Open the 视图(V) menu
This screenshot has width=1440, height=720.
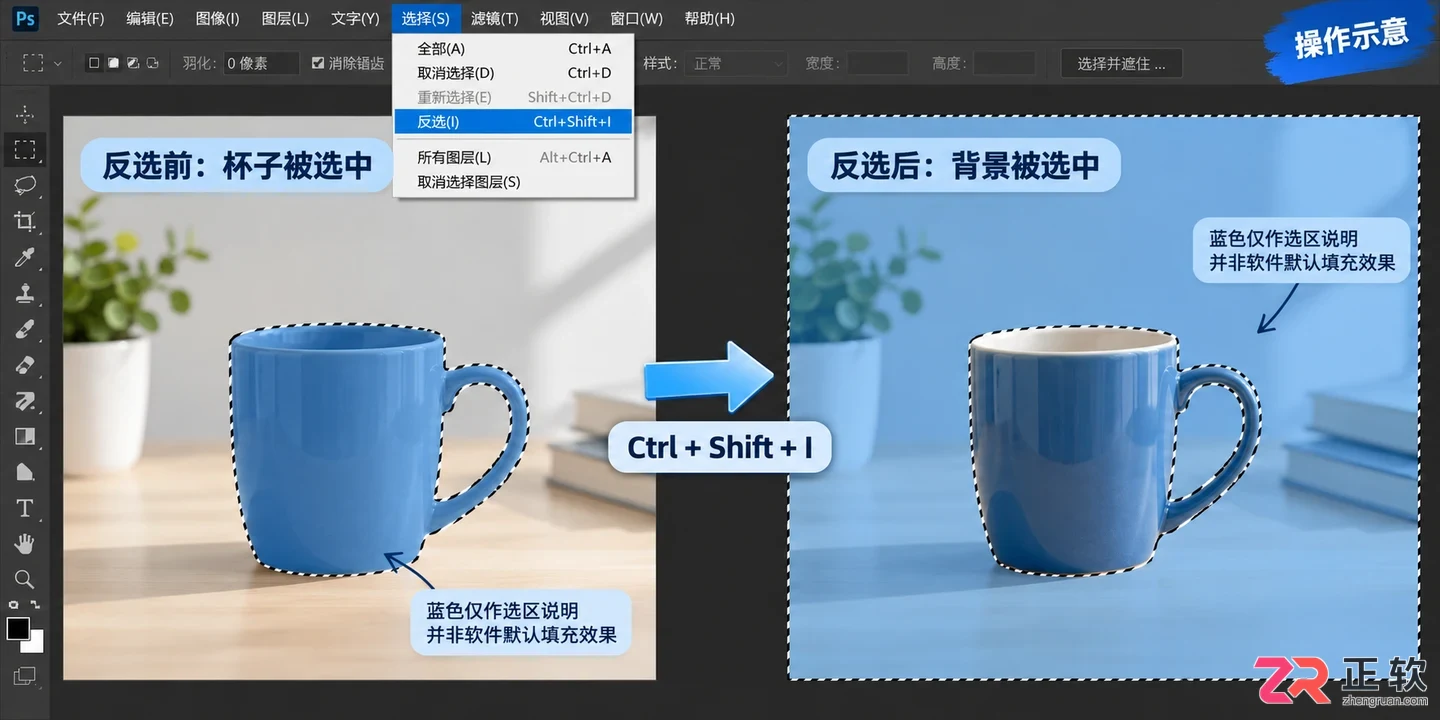pos(564,18)
